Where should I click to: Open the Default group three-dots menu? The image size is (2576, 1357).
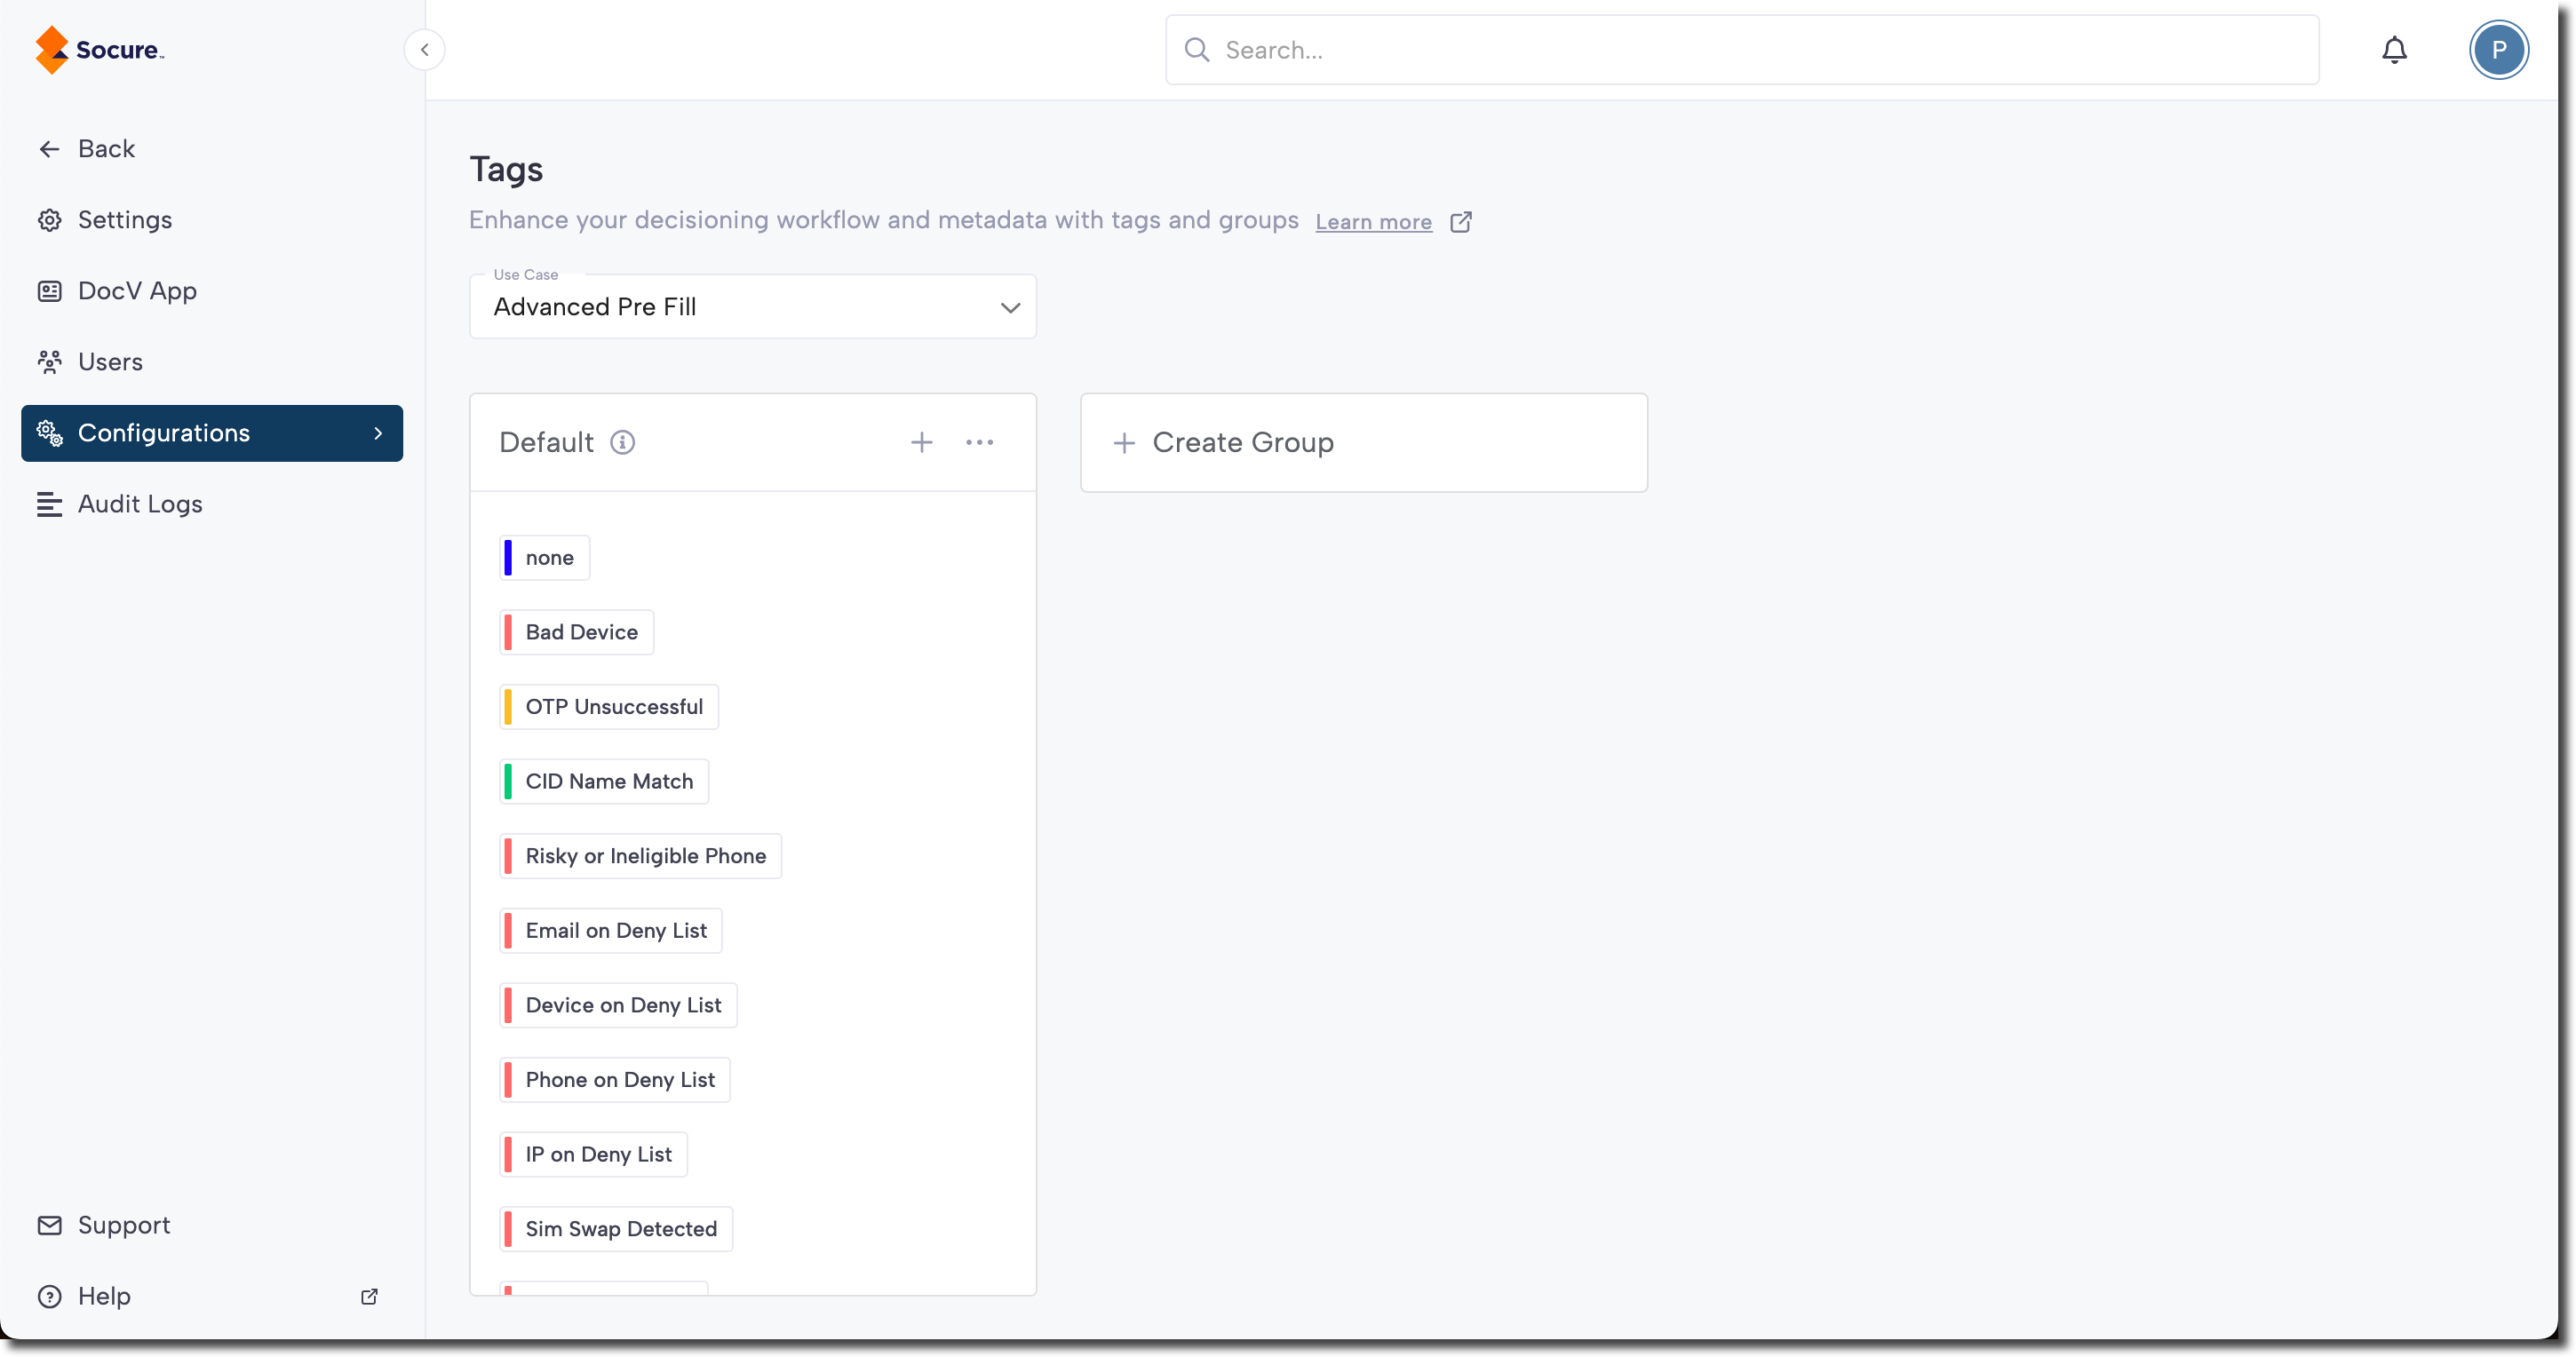[979, 442]
